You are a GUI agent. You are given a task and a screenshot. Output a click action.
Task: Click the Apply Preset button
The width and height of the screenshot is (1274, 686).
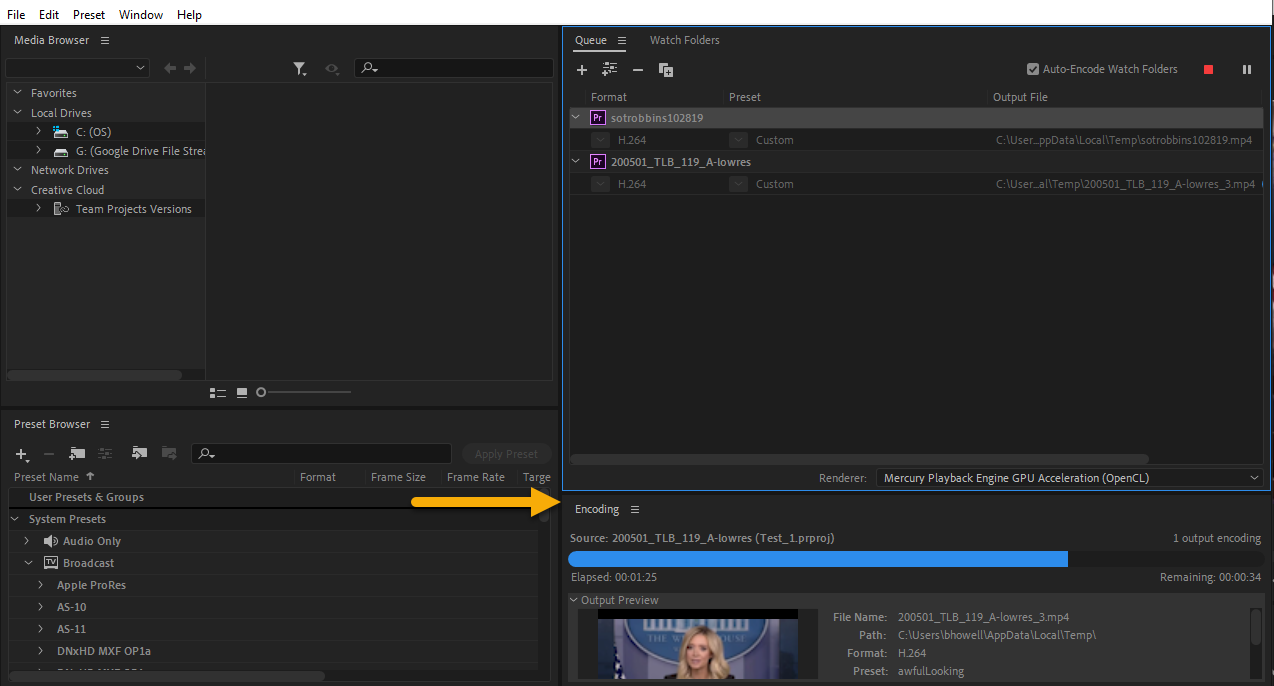pos(506,453)
